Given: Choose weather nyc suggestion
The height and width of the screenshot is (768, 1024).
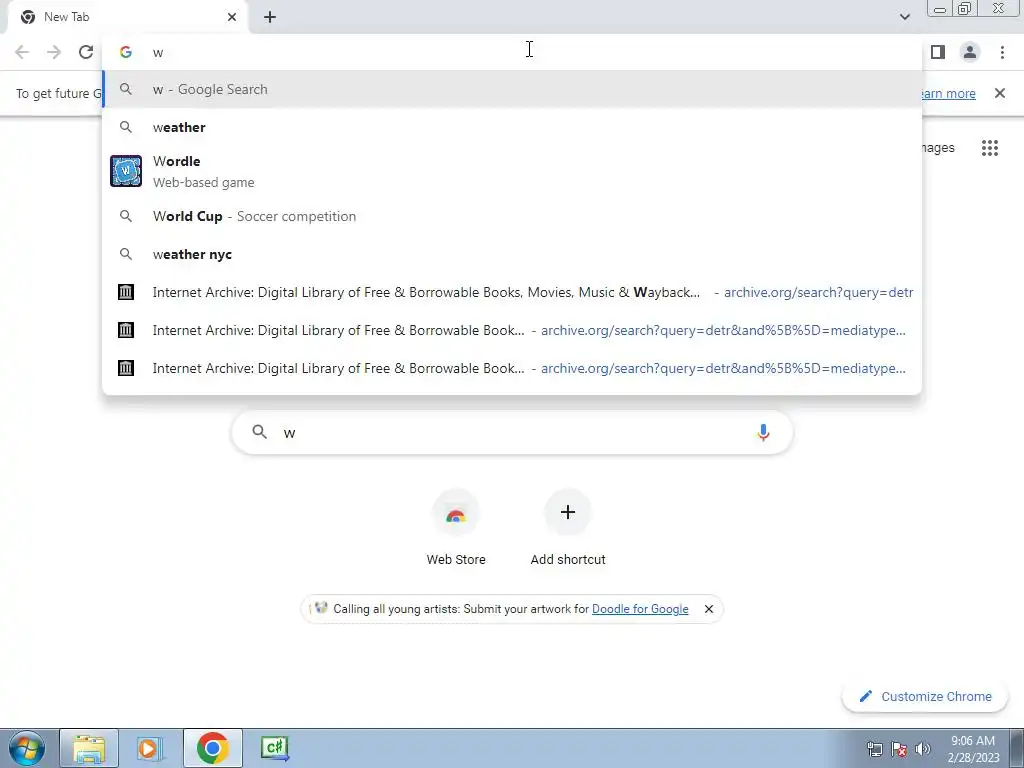Looking at the screenshot, I should point(512,254).
